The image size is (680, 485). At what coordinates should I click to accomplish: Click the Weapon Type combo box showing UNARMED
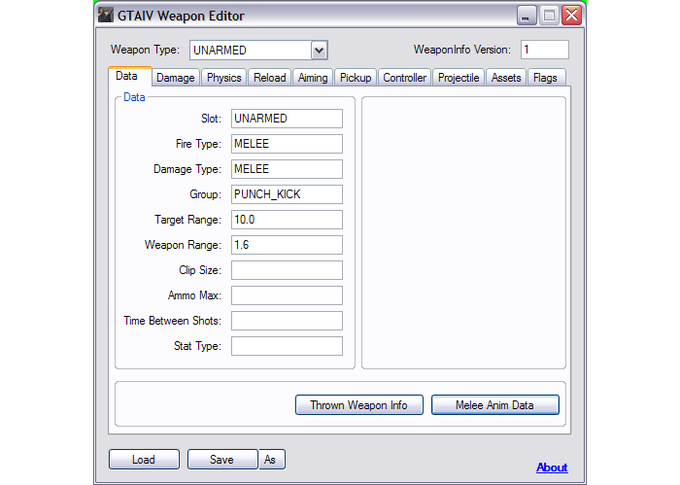(x=258, y=50)
